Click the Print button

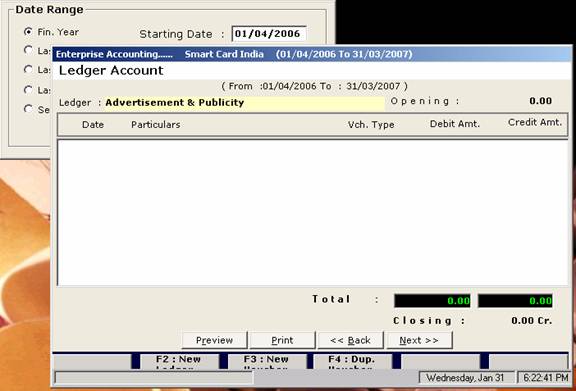pos(282,340)
